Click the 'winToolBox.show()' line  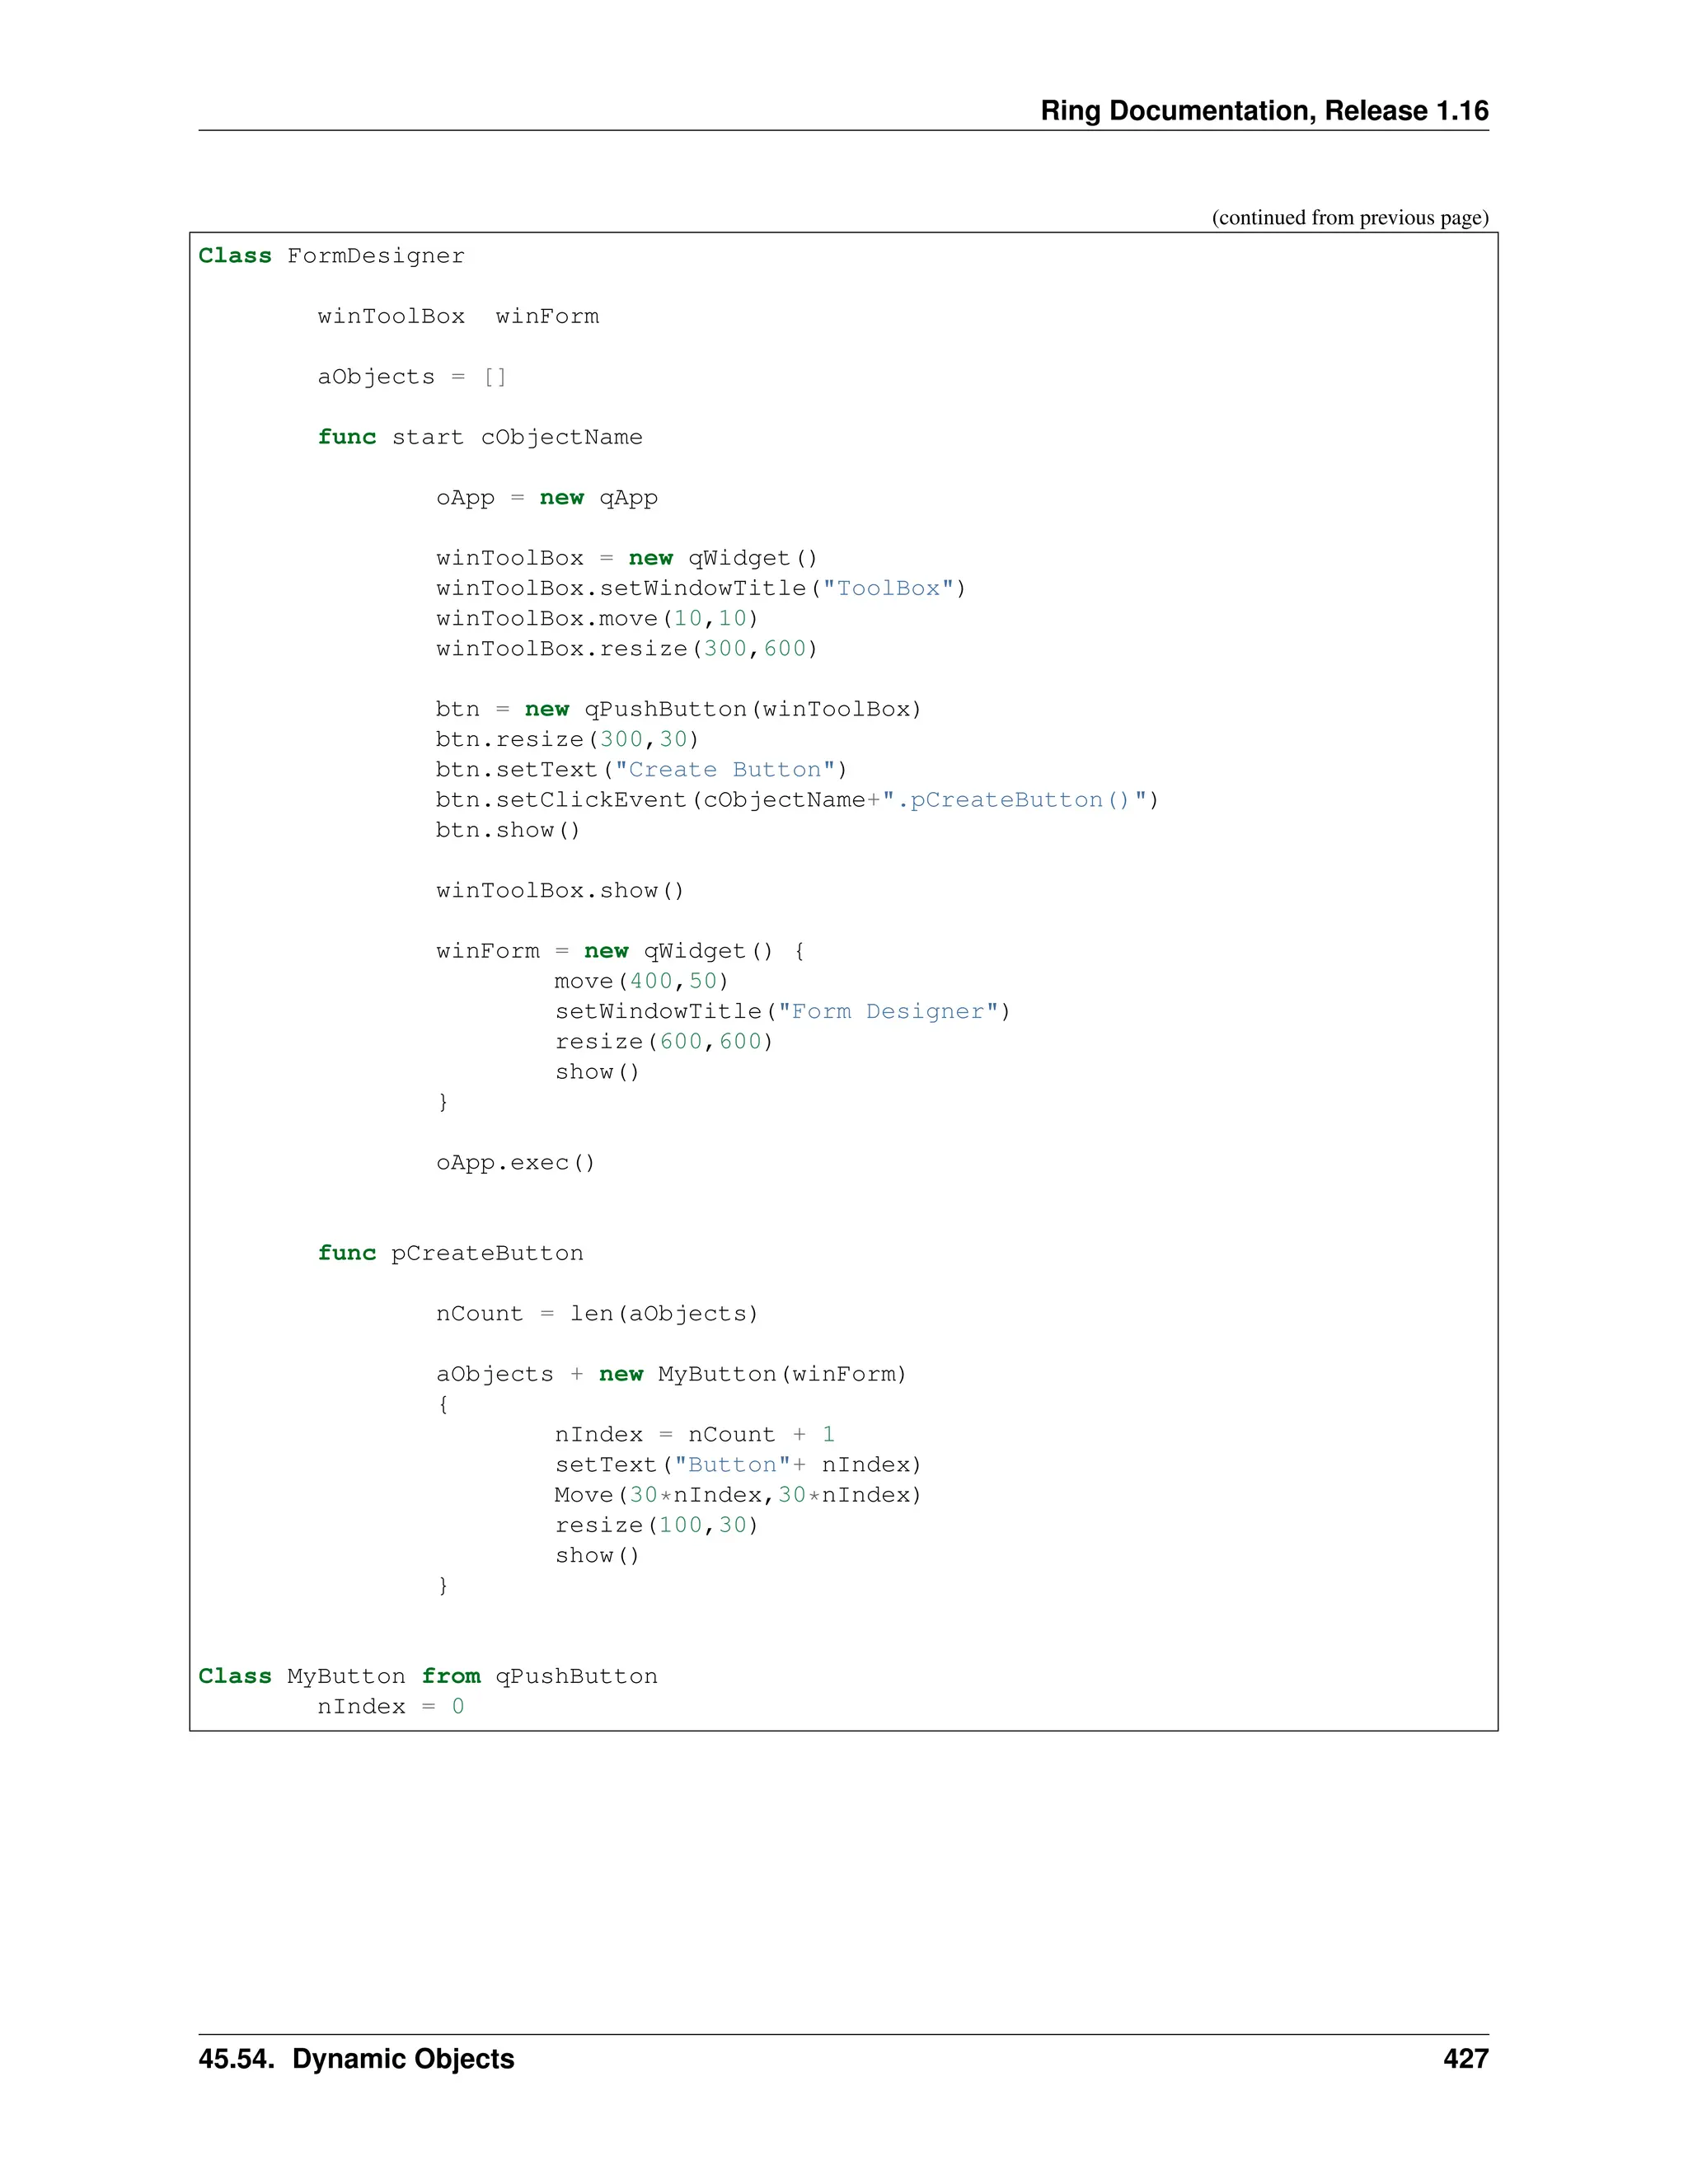click(x=559, y=890)
